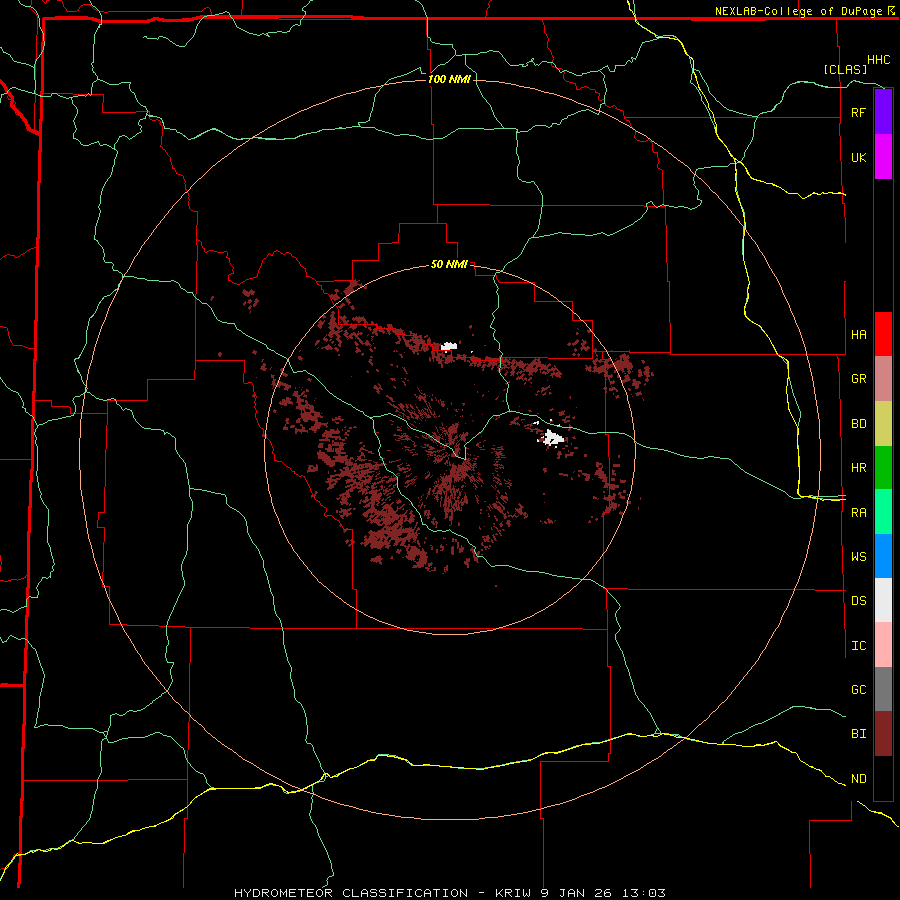The width and height of the screenshot is (900, 900).
Task: Click the DS legend label
Action: coord(858,601)
